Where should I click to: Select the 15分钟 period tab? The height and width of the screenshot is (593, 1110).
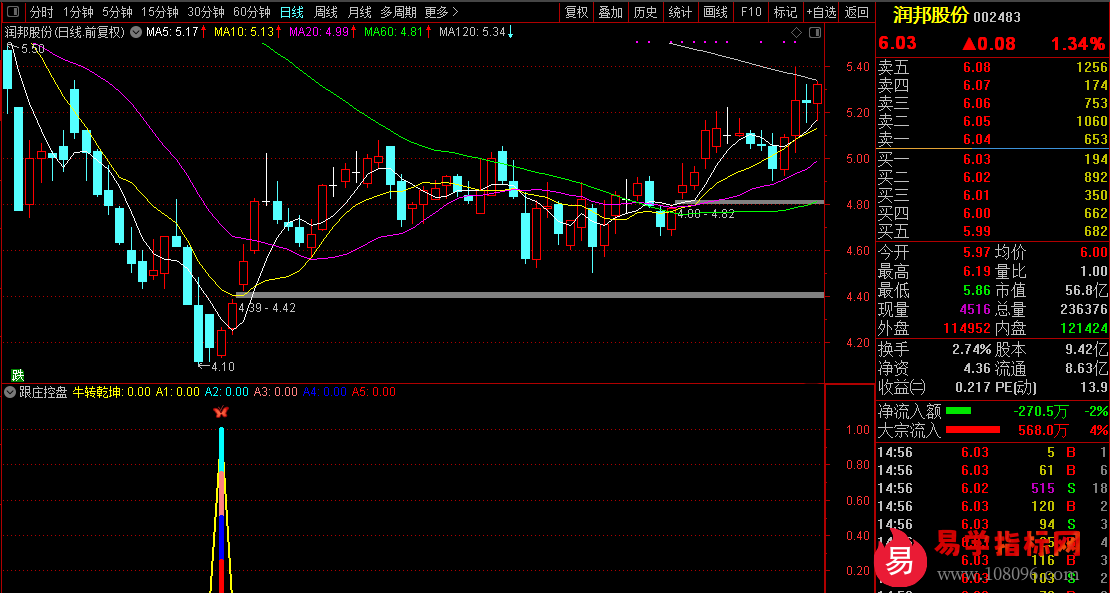tap(159, 11)
